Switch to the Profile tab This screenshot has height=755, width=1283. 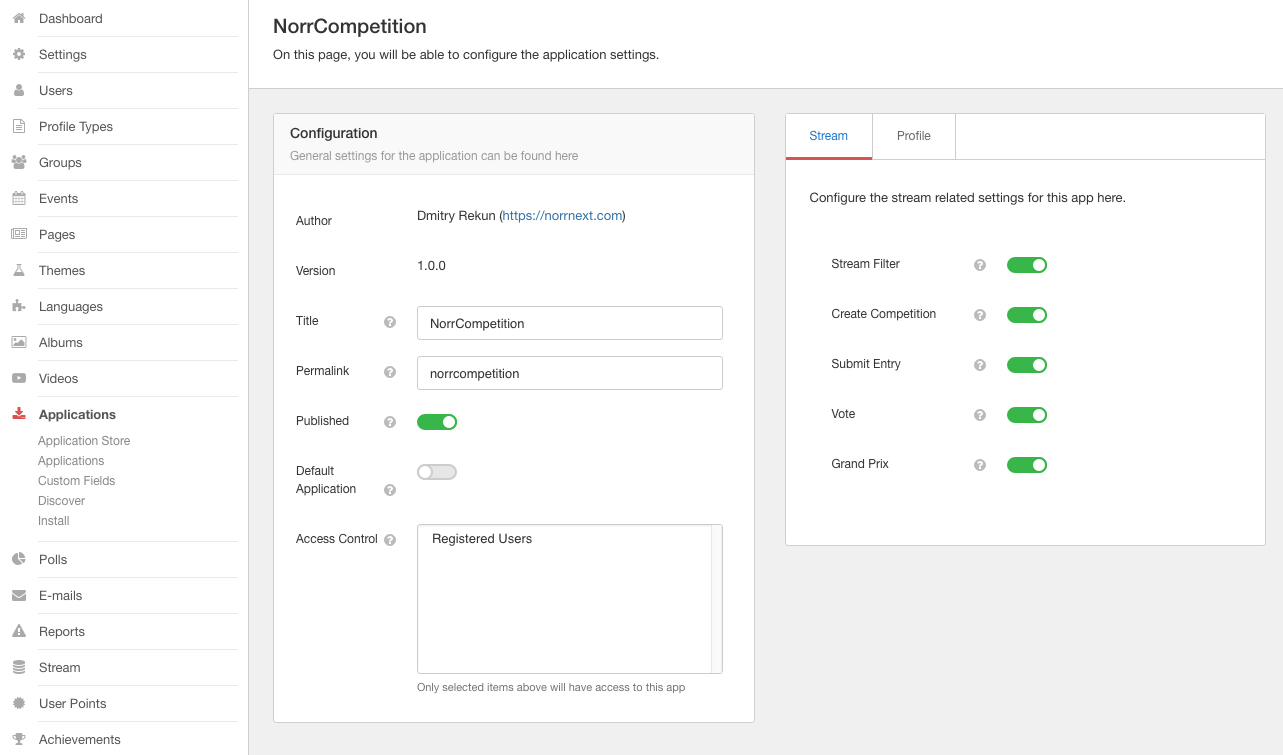(x=913, y=136)
